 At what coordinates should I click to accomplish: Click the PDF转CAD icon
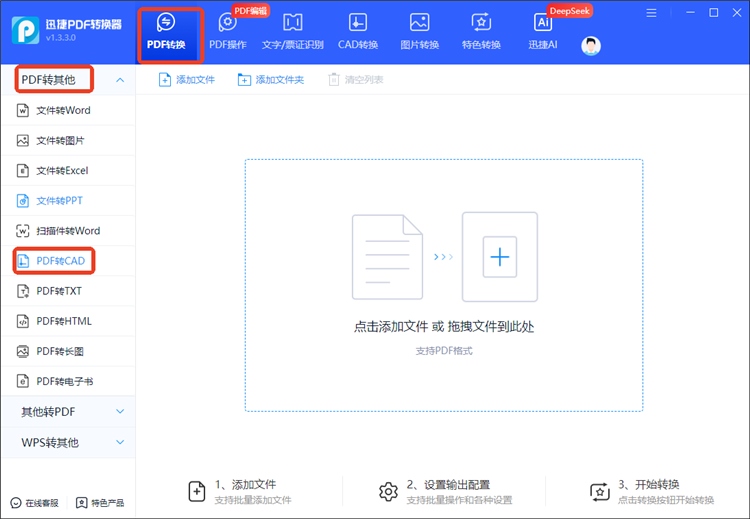tap(22, 261)
